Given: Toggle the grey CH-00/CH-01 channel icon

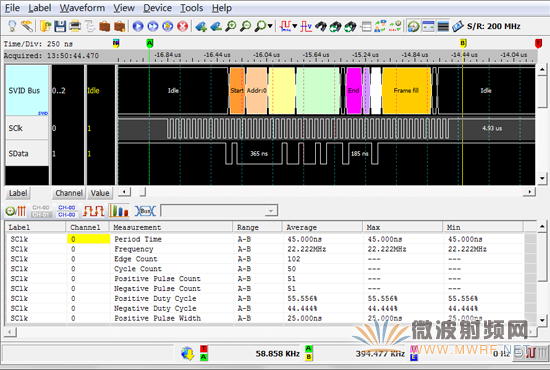Looking at the screenshot, I should click(41, 211).
